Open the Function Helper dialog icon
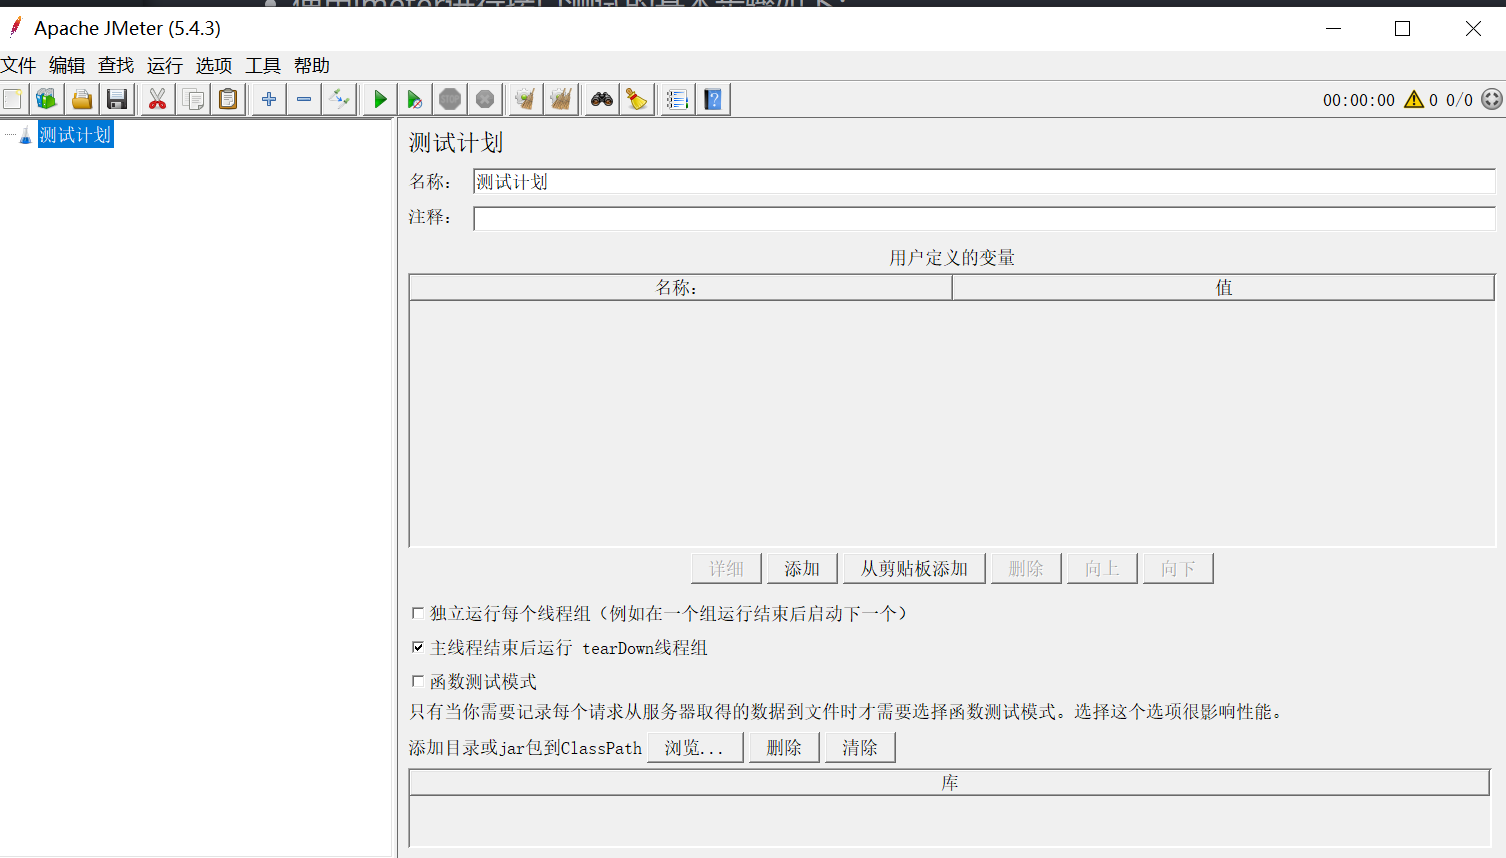The width and height of the screenshot is (1506, 858). pos(677,99)
